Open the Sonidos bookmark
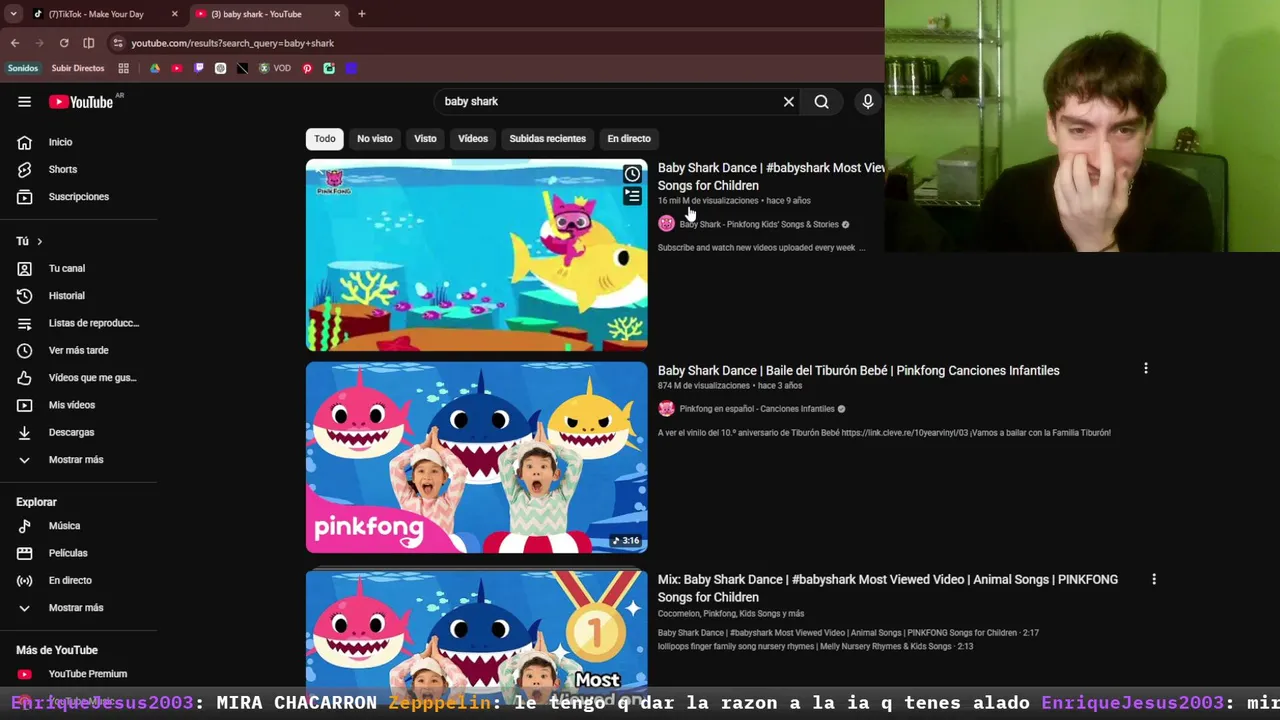The width and height of the screenshot is (1280, 720). point(23,68)
